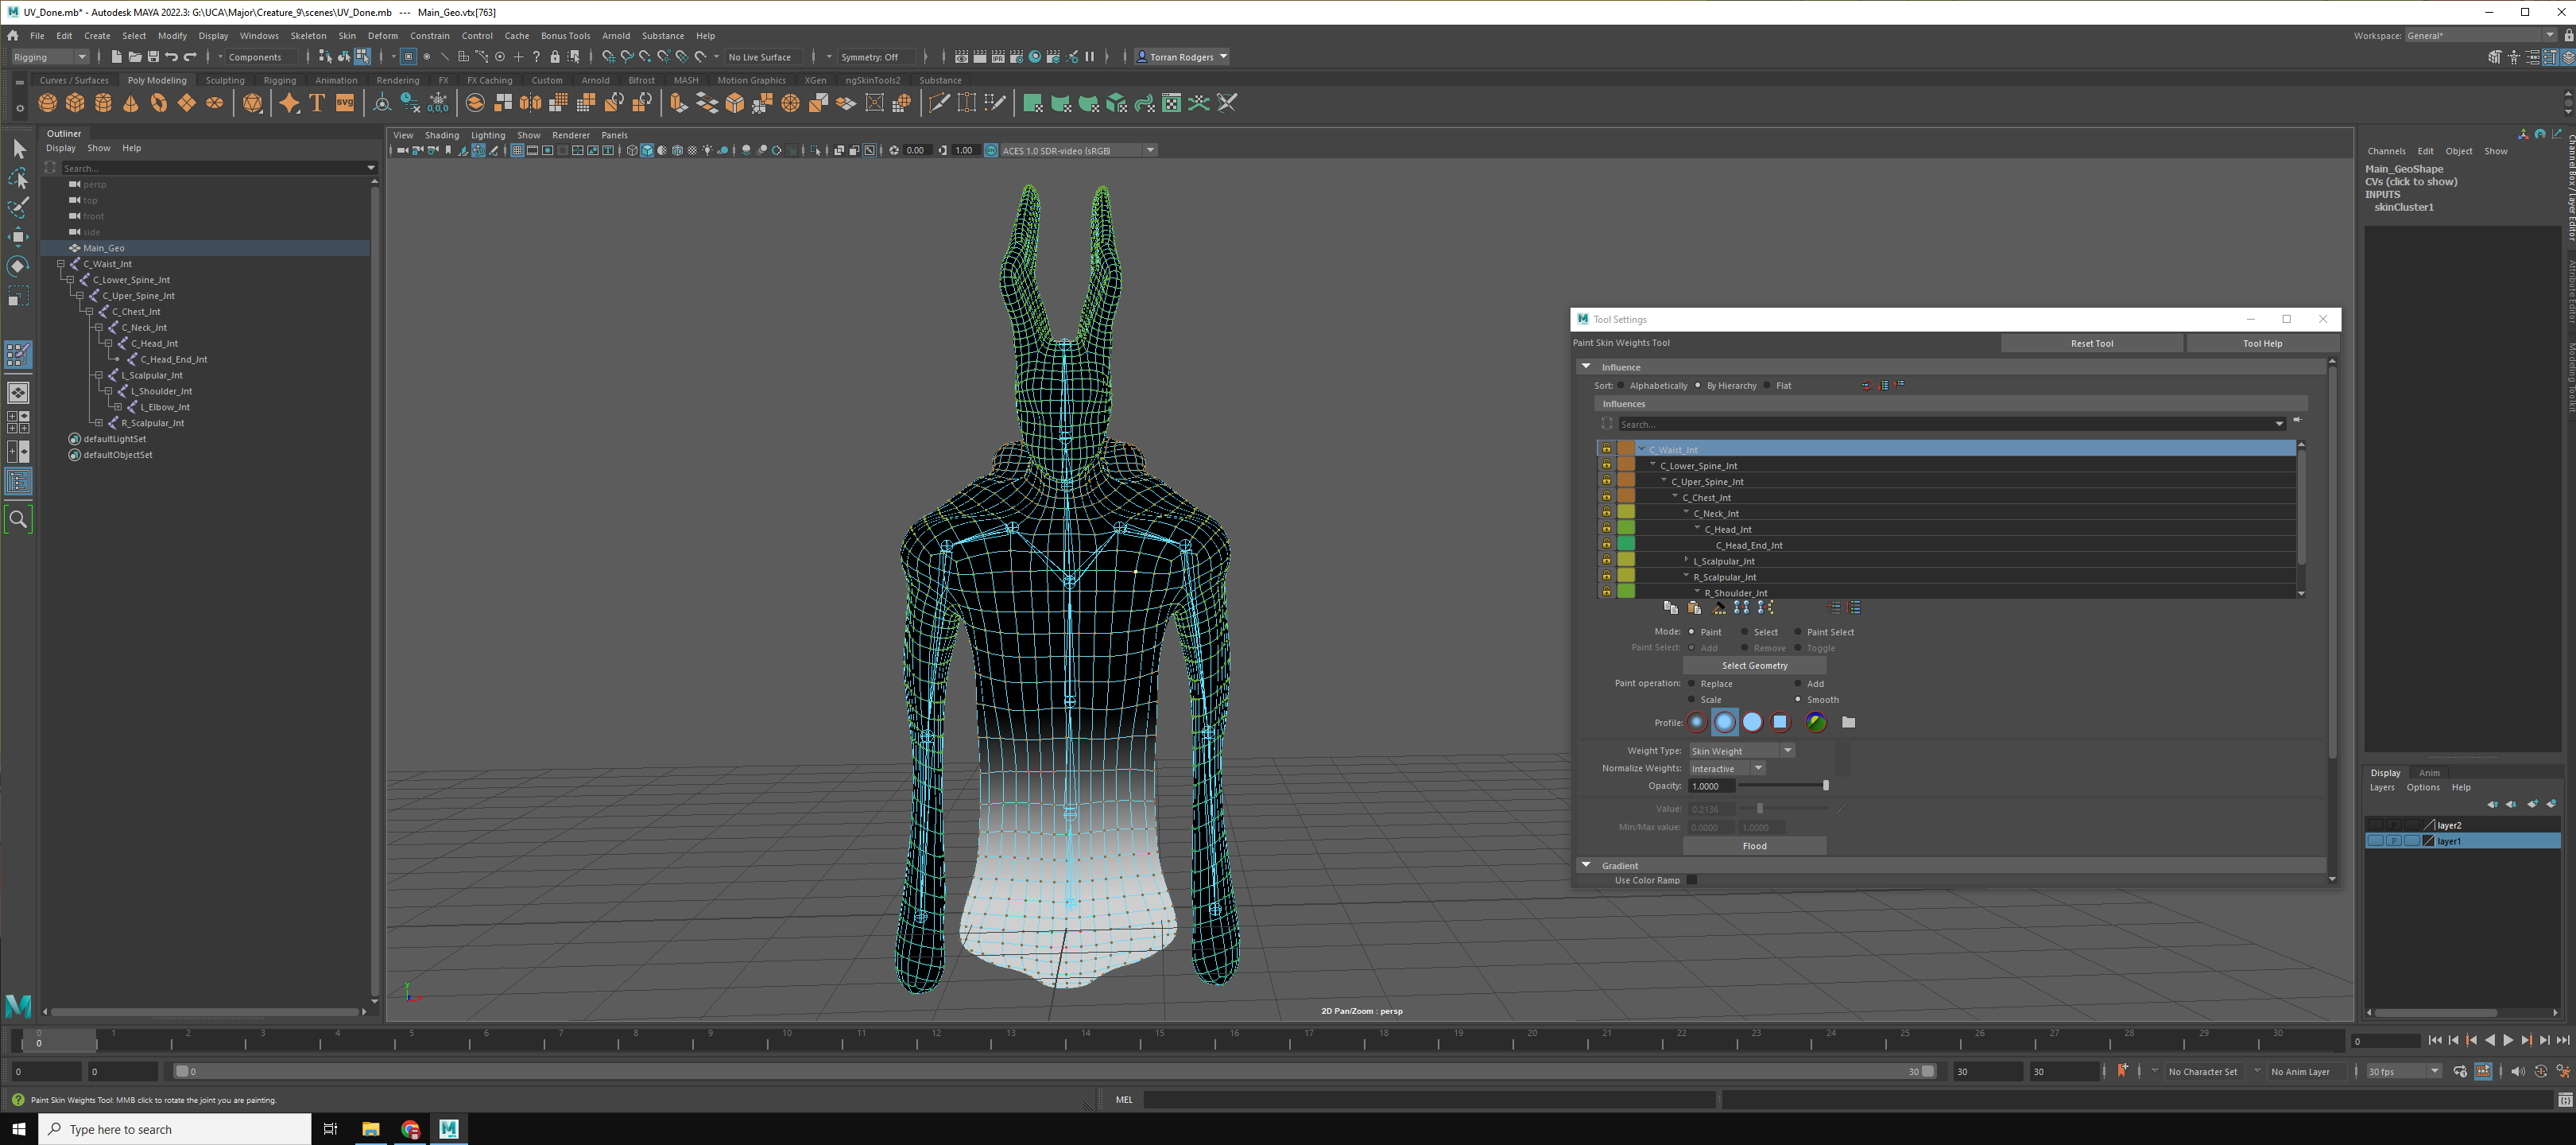This screenshot has height=1145, width=2576.
Task: Click the SVG tool shelf icon
Action: (344, 103)
